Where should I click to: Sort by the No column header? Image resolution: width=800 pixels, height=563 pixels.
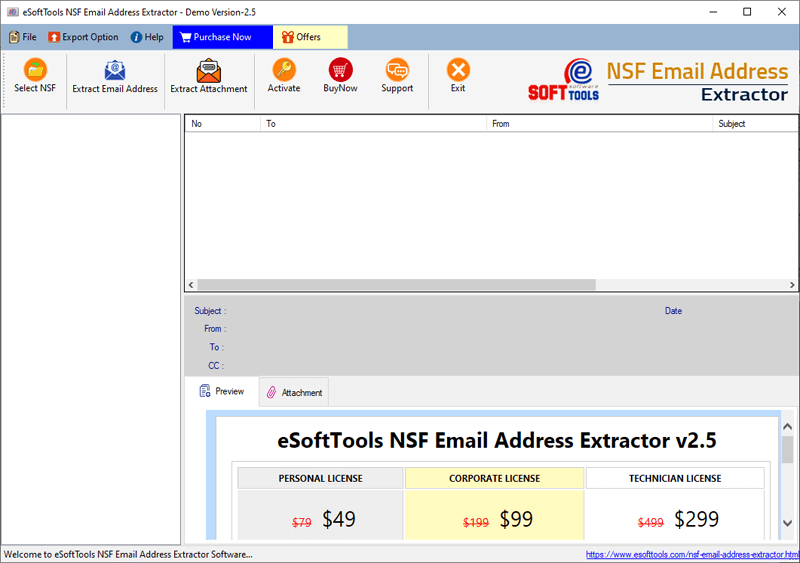point(222,124)
